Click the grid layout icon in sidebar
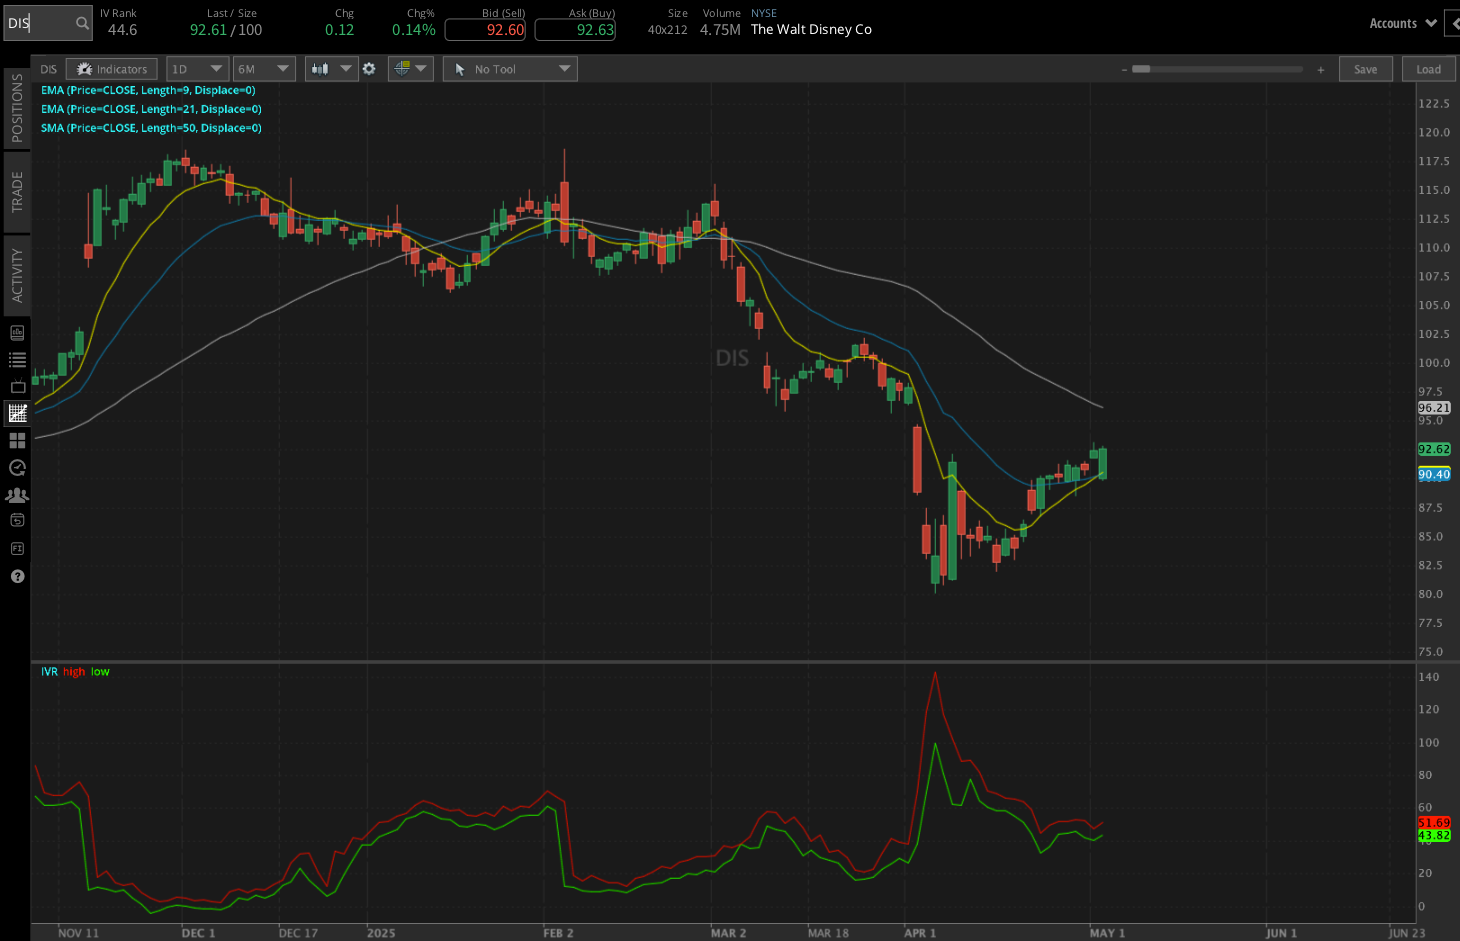The height and width of the screenshot is (941, 1460). tap(16, 440)
